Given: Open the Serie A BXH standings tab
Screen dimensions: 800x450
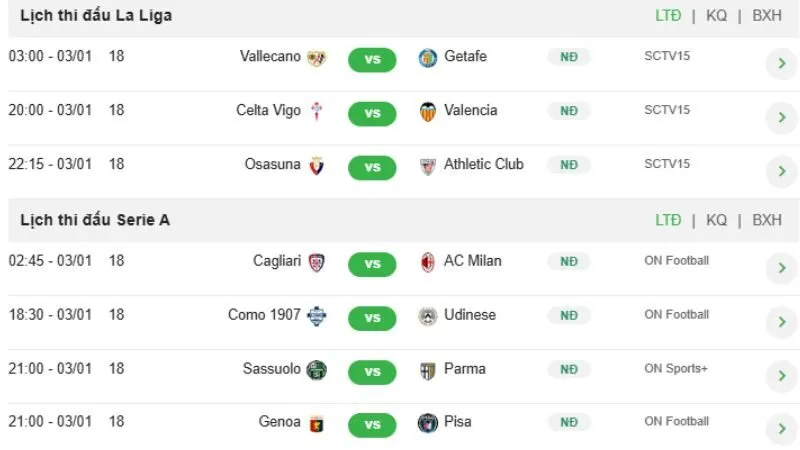Looking at the screenshot, I should (x=767, y=220).
